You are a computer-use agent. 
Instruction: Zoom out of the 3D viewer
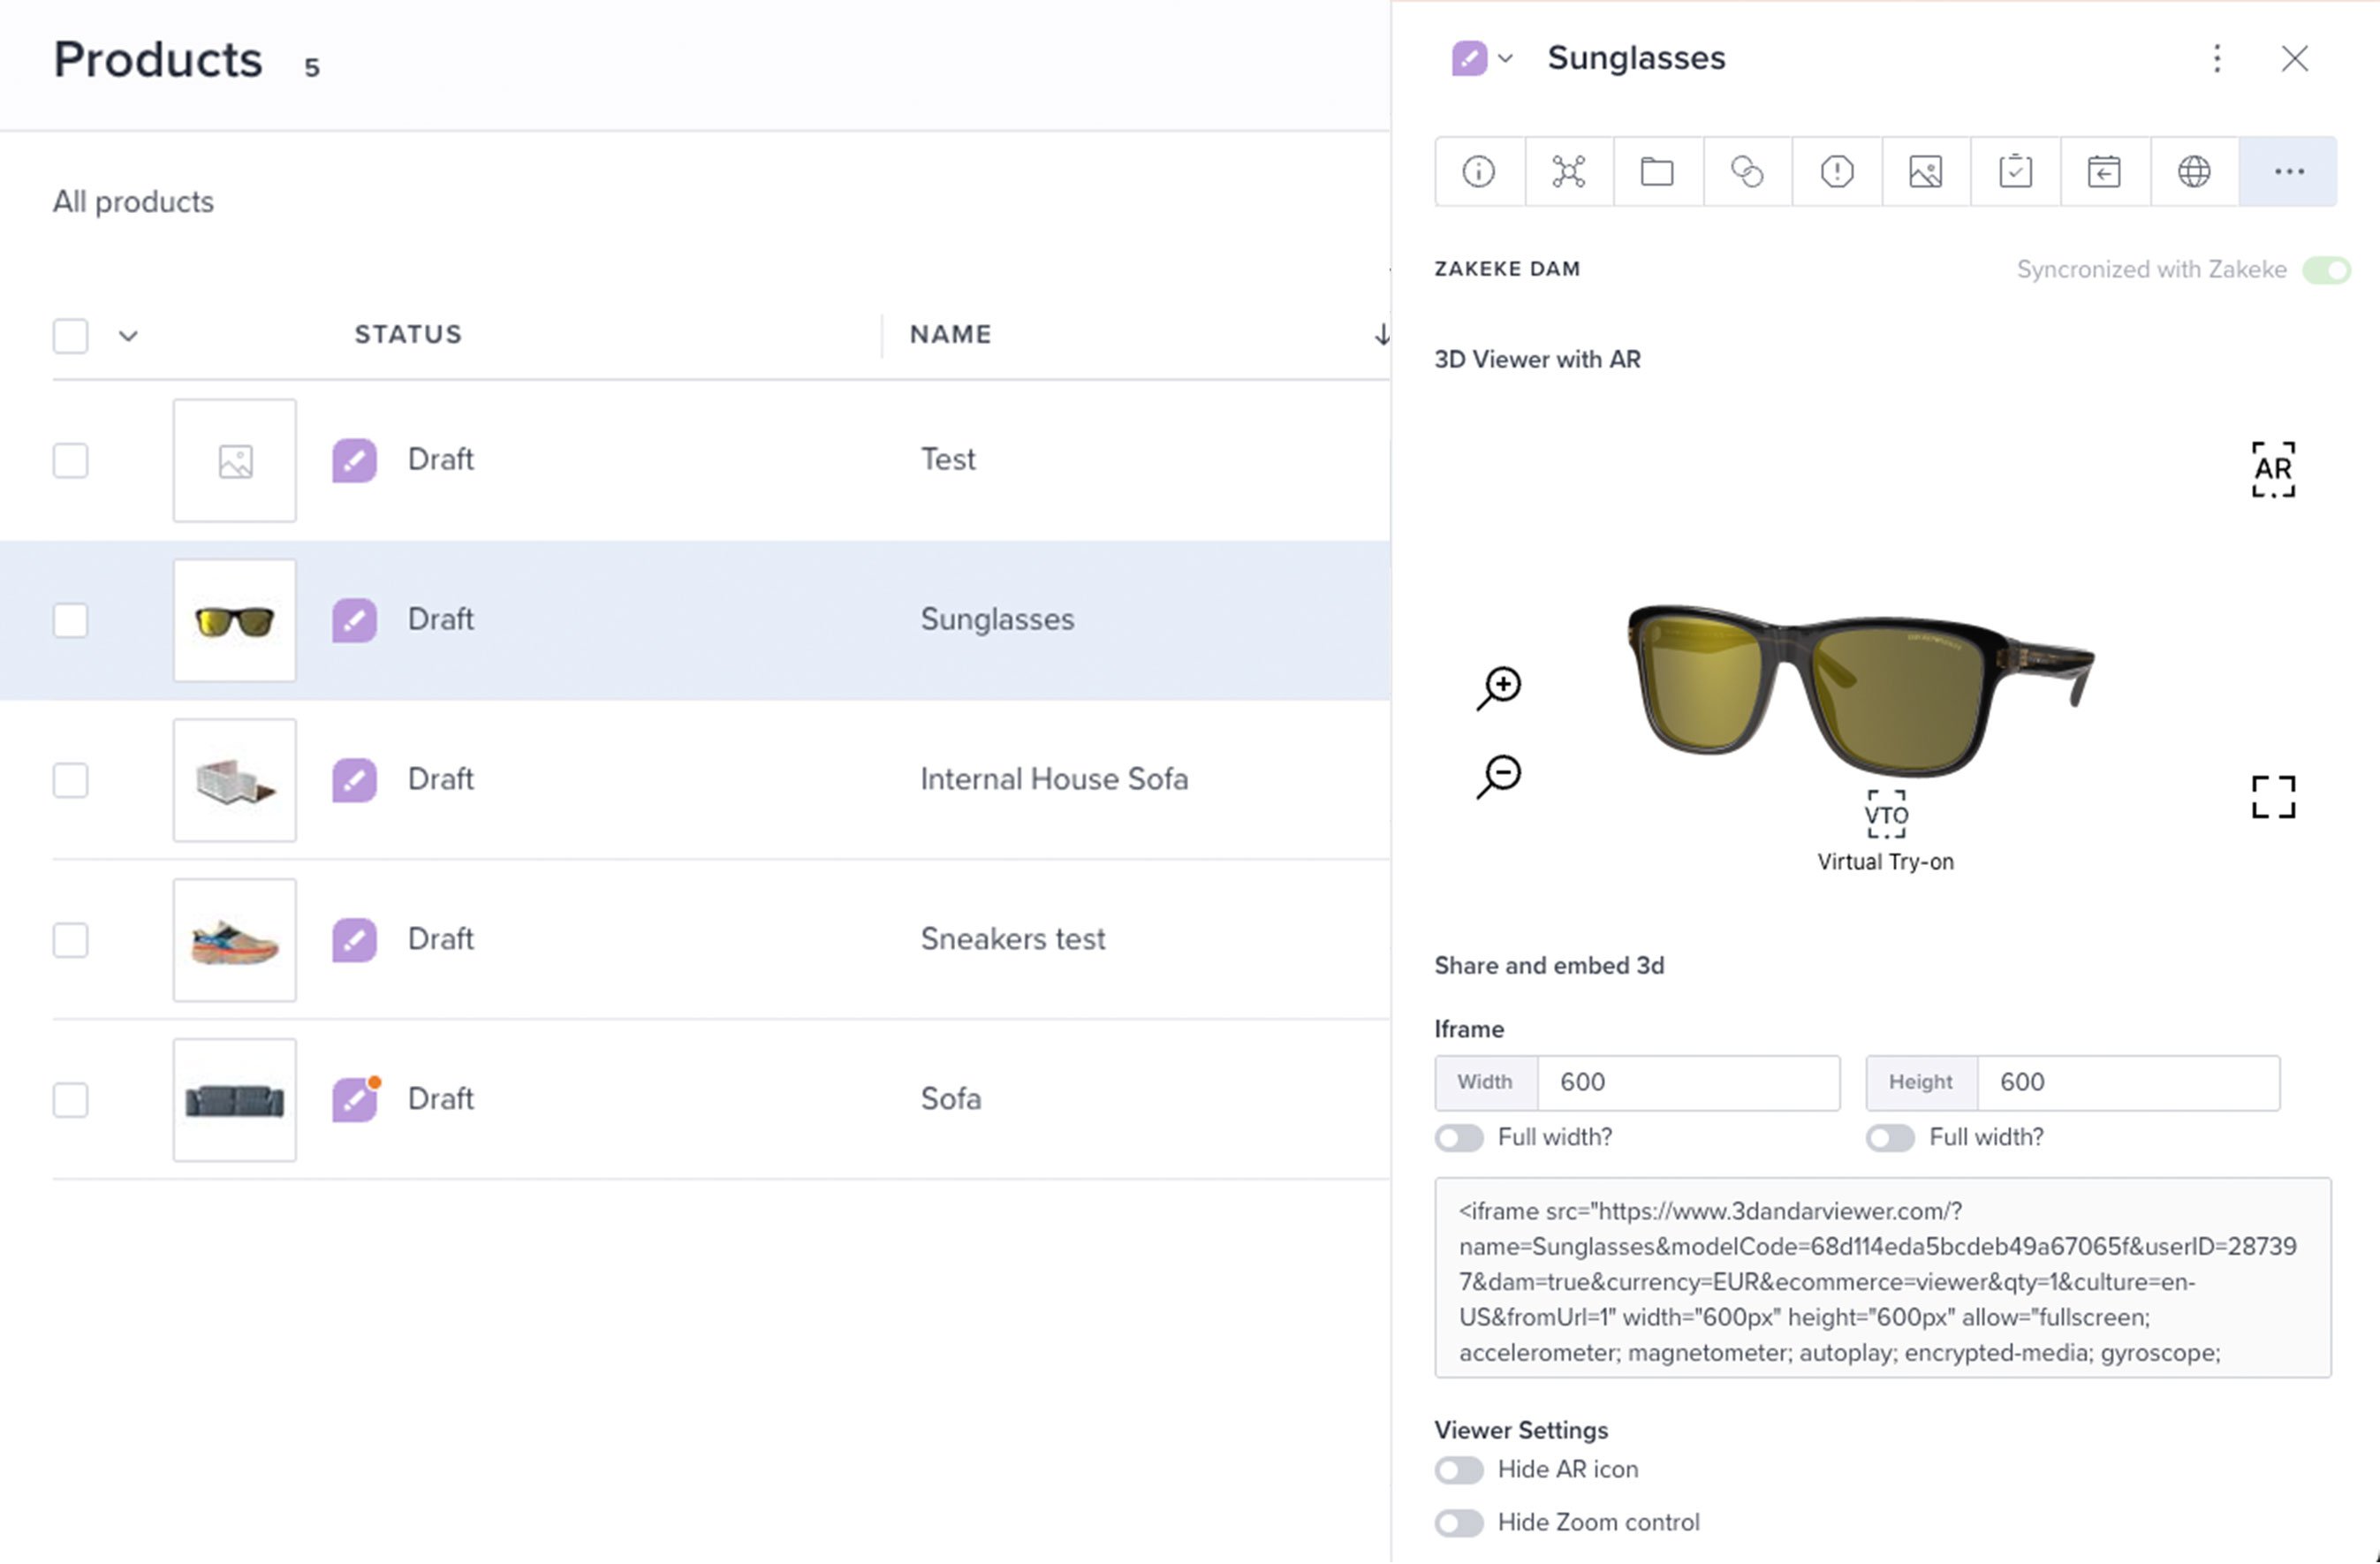(1500, 776)
